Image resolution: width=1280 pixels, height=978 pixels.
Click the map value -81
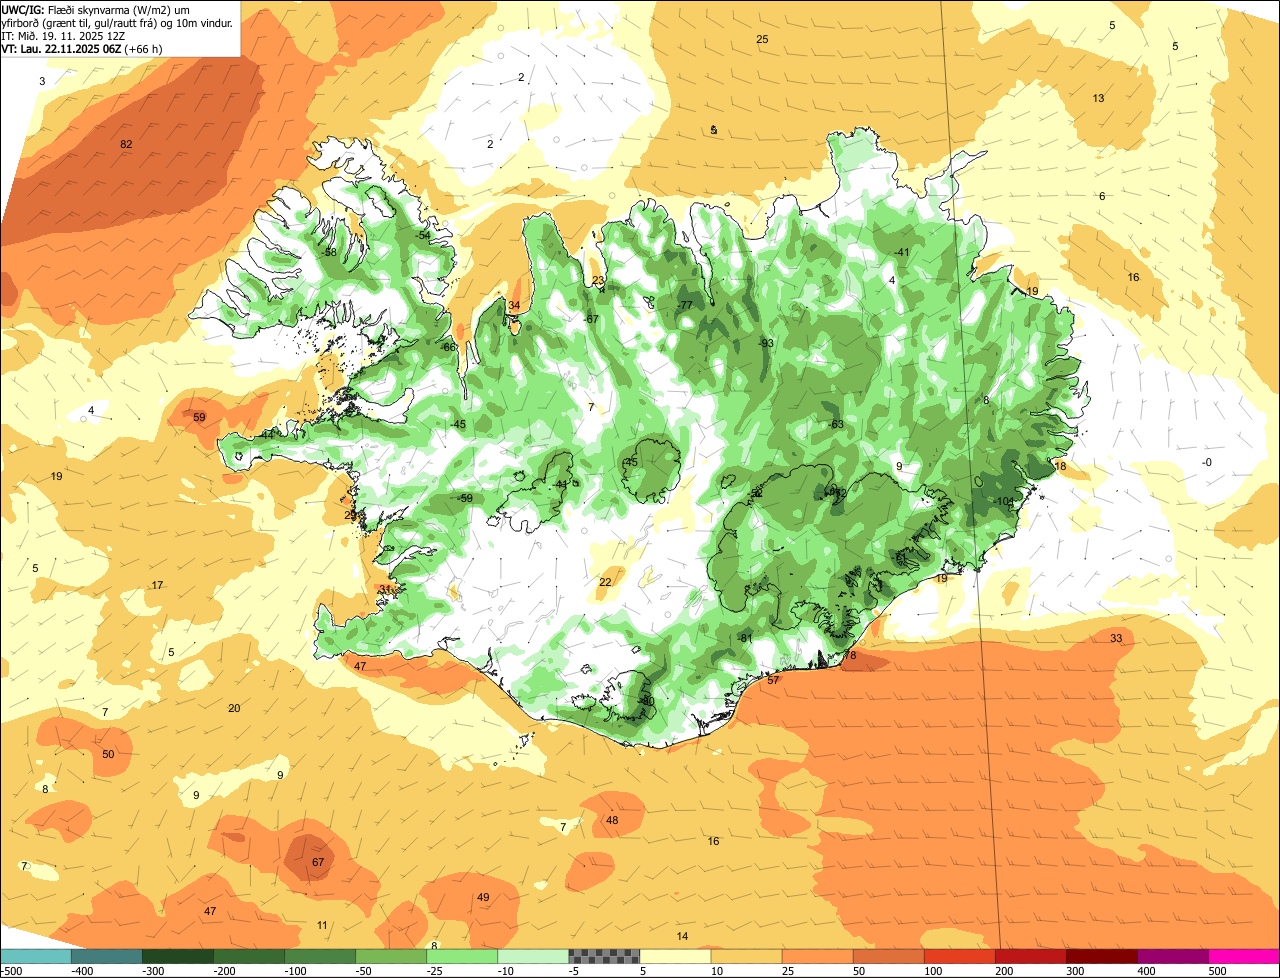click(744, 638)
